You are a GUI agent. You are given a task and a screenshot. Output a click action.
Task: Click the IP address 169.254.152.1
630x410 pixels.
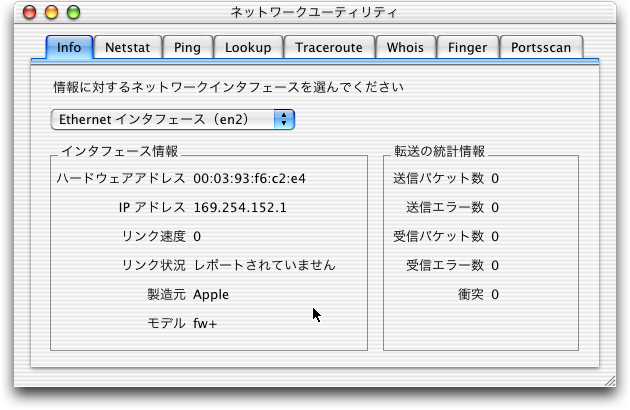tap(239, 208)
